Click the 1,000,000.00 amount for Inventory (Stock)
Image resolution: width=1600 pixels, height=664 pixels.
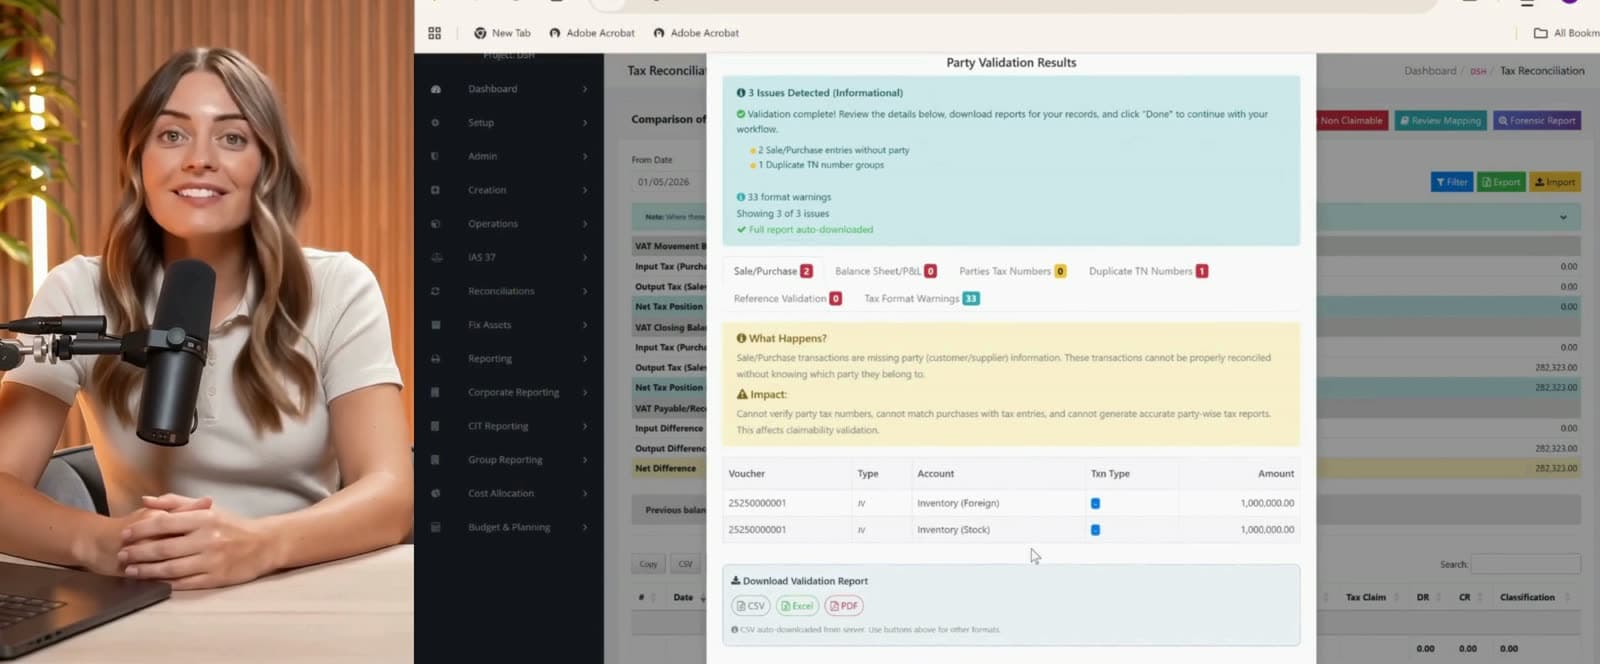(x=1267, y=530)
